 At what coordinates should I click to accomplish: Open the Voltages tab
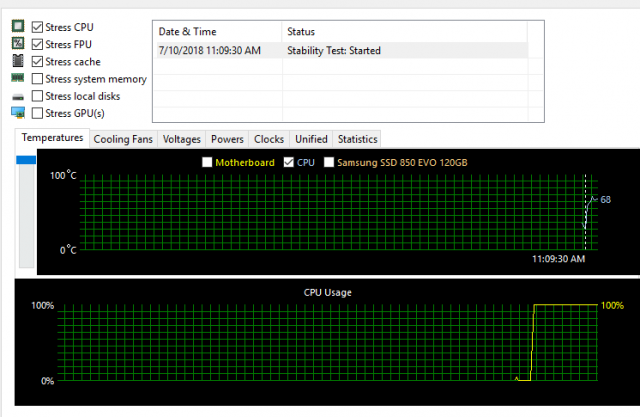coord(181,139)
